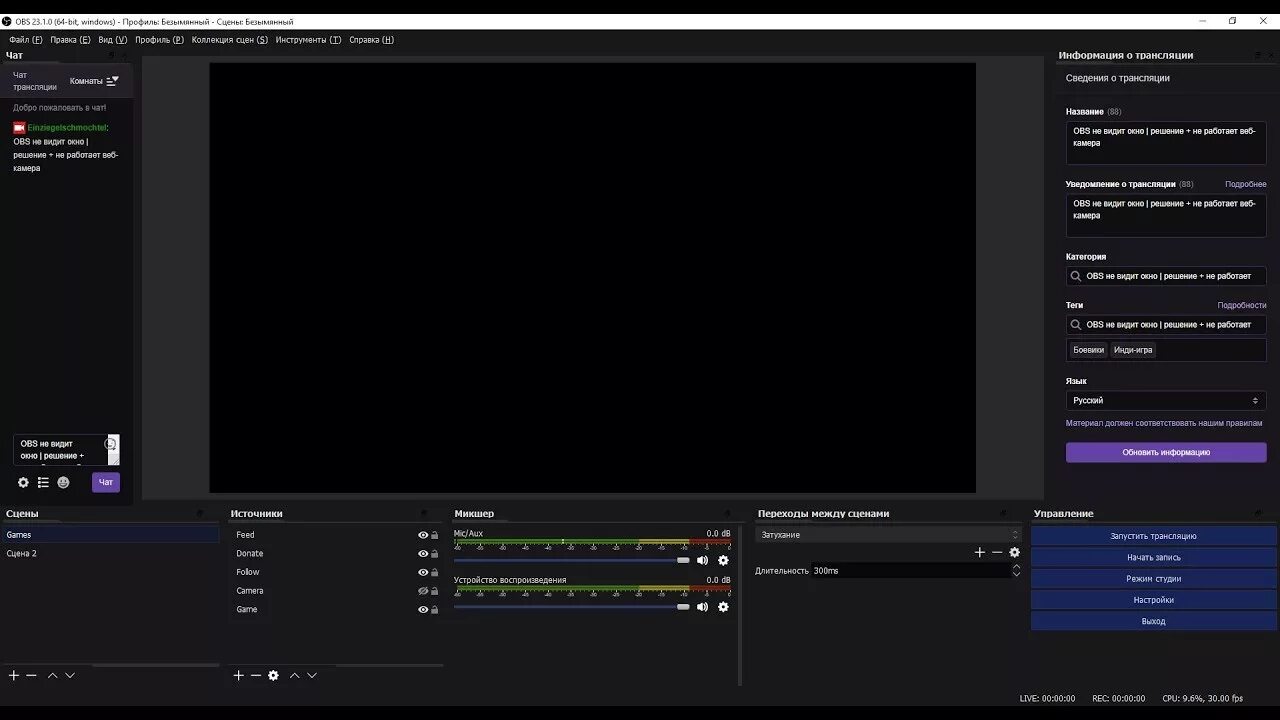Viewport: 1280px width, 720px height.
Task: Remove the Боевики tag chip
Action: pos(1088,350)
